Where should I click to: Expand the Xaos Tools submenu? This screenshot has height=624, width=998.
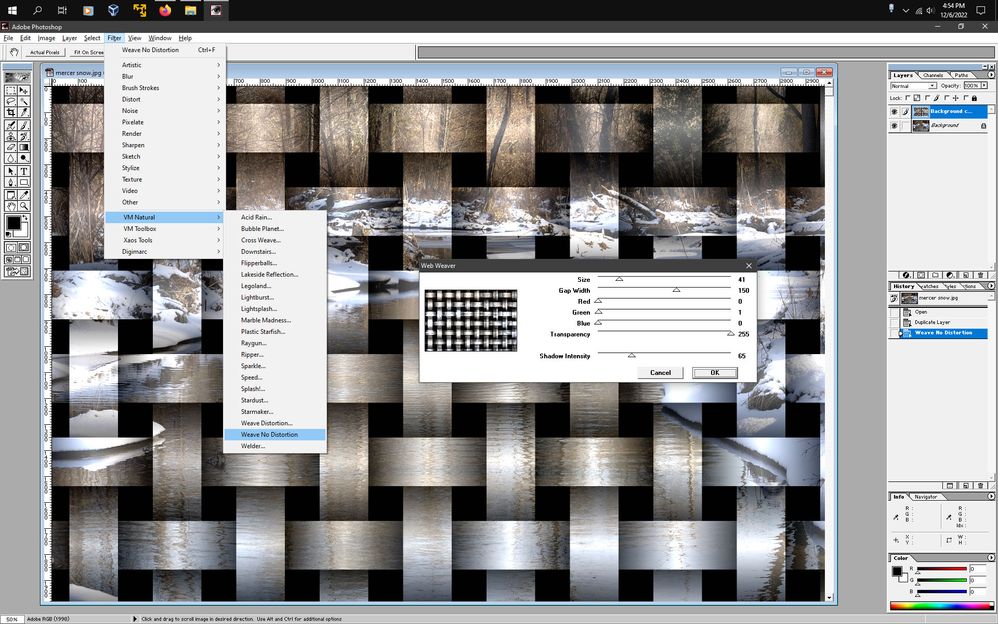click(164, 240)
